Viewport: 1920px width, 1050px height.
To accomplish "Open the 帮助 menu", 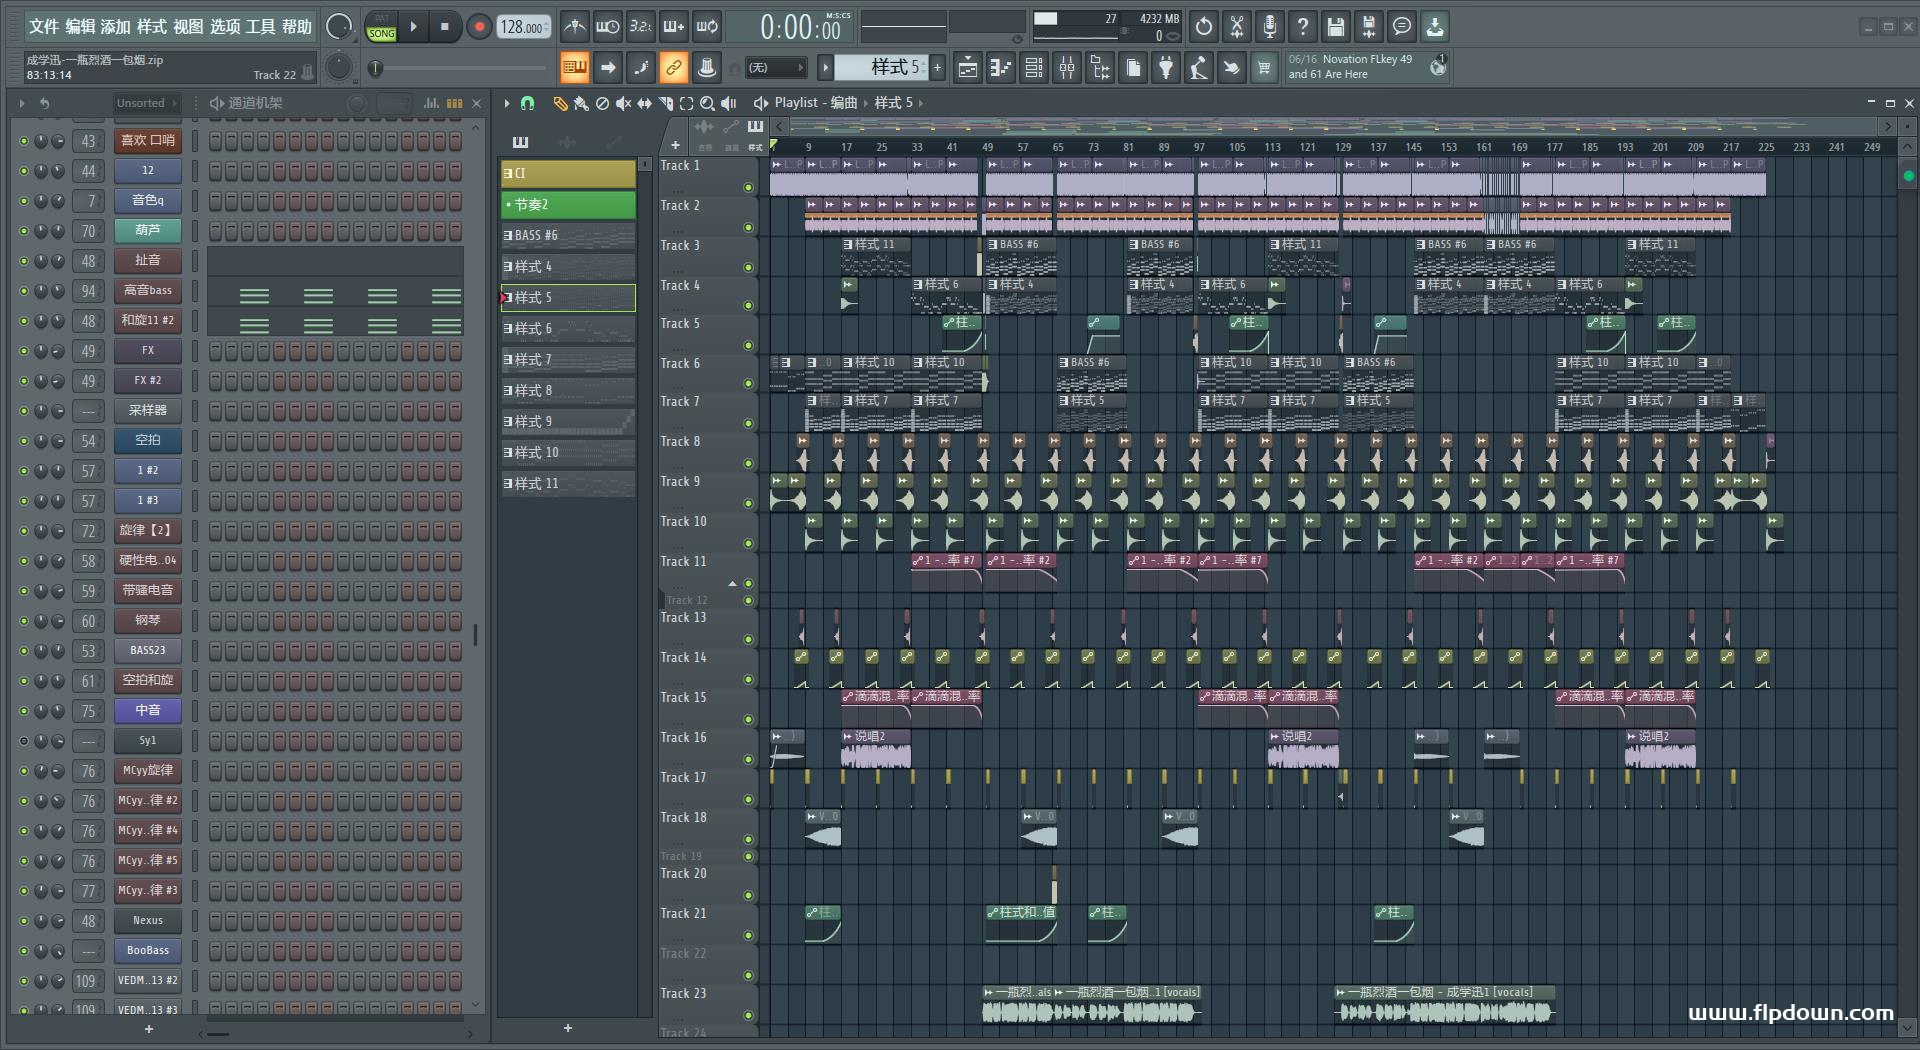I will 297,27.
